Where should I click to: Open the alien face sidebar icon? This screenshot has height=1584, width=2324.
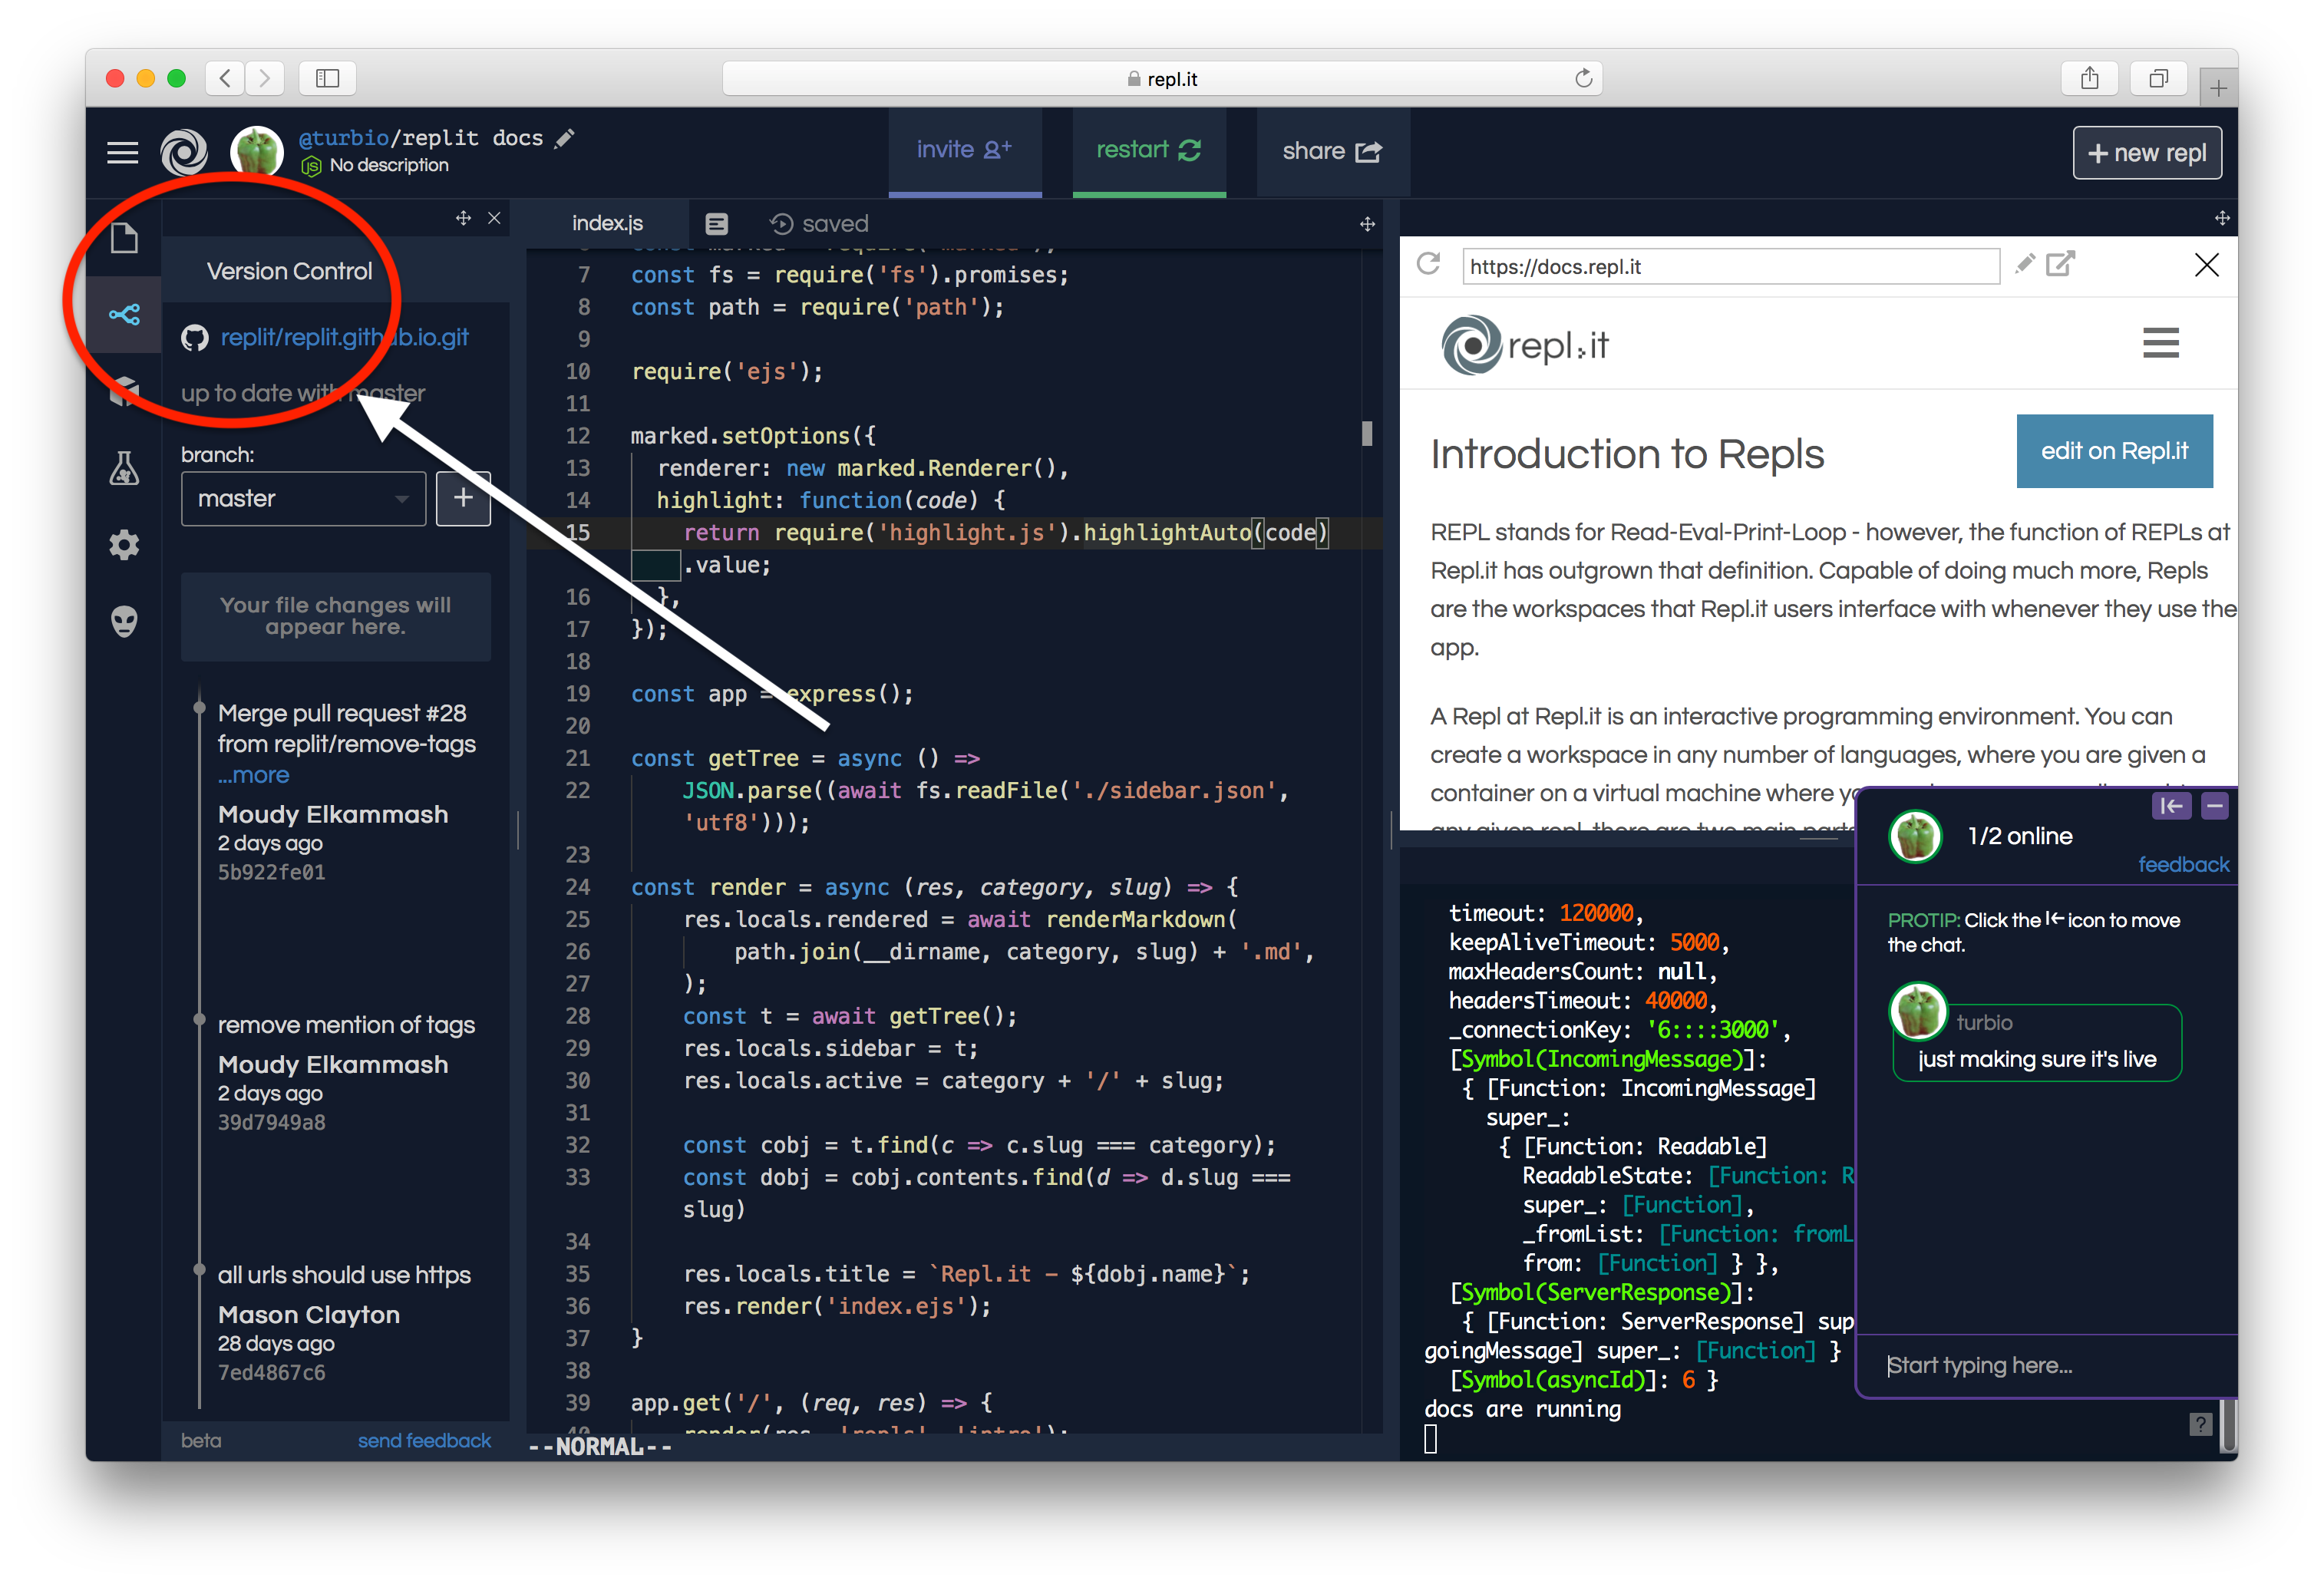pyautogui.click(x=124, y=621)
